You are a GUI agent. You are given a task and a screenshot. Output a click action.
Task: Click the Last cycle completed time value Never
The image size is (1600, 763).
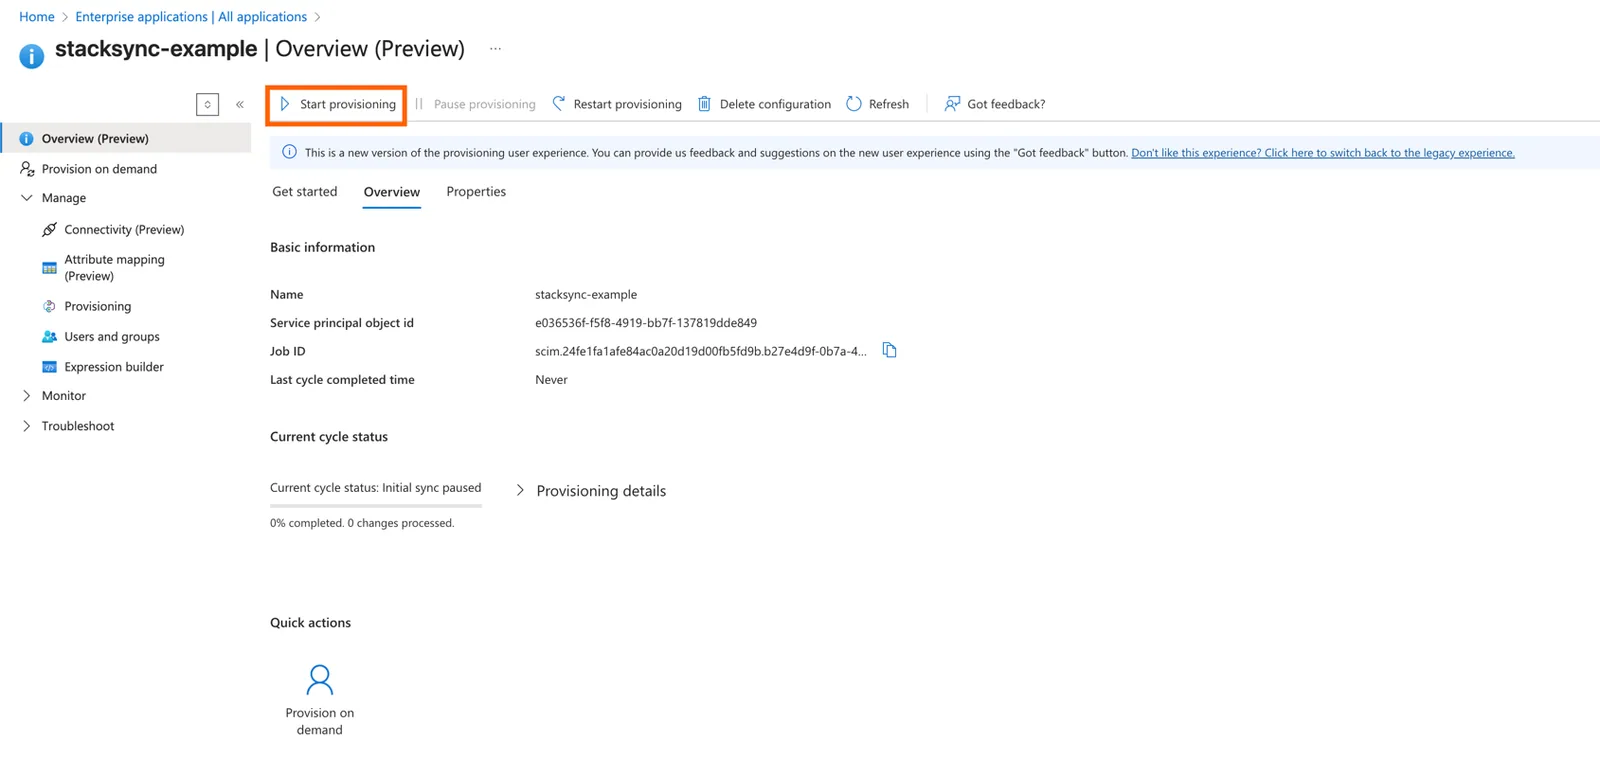tap(551, 380)
